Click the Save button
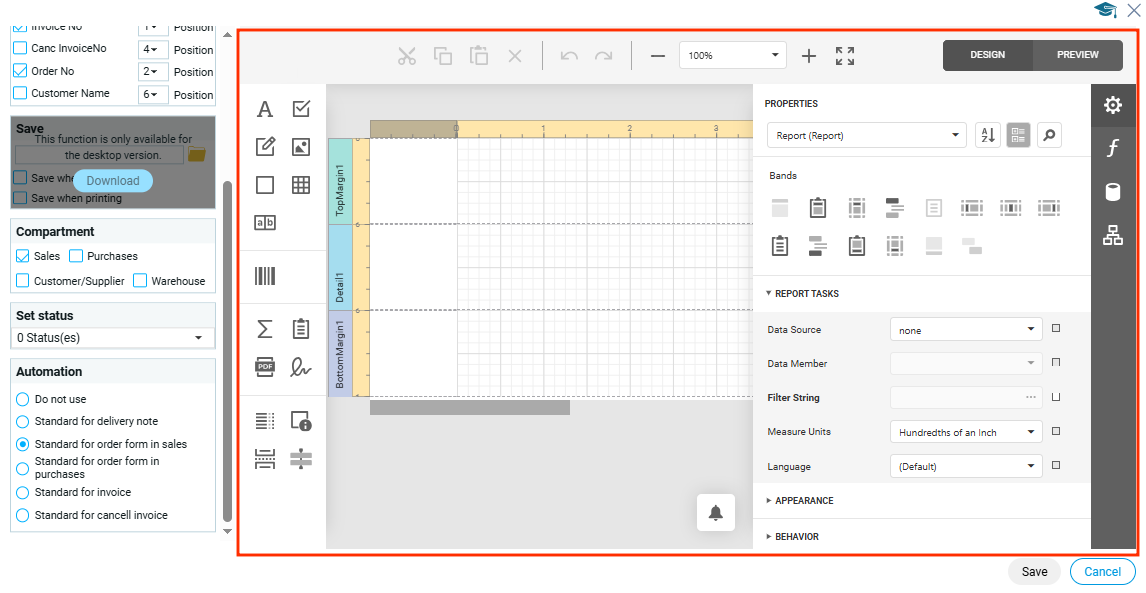Viewport: 1146px width, 593px height. click(x=1034, y=572)
